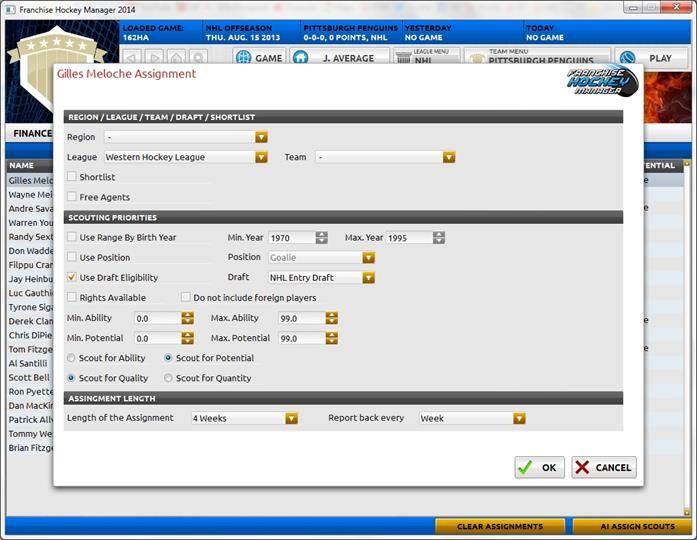Click the back arrow navigation icon
The image size is (697, 540).
131,58
